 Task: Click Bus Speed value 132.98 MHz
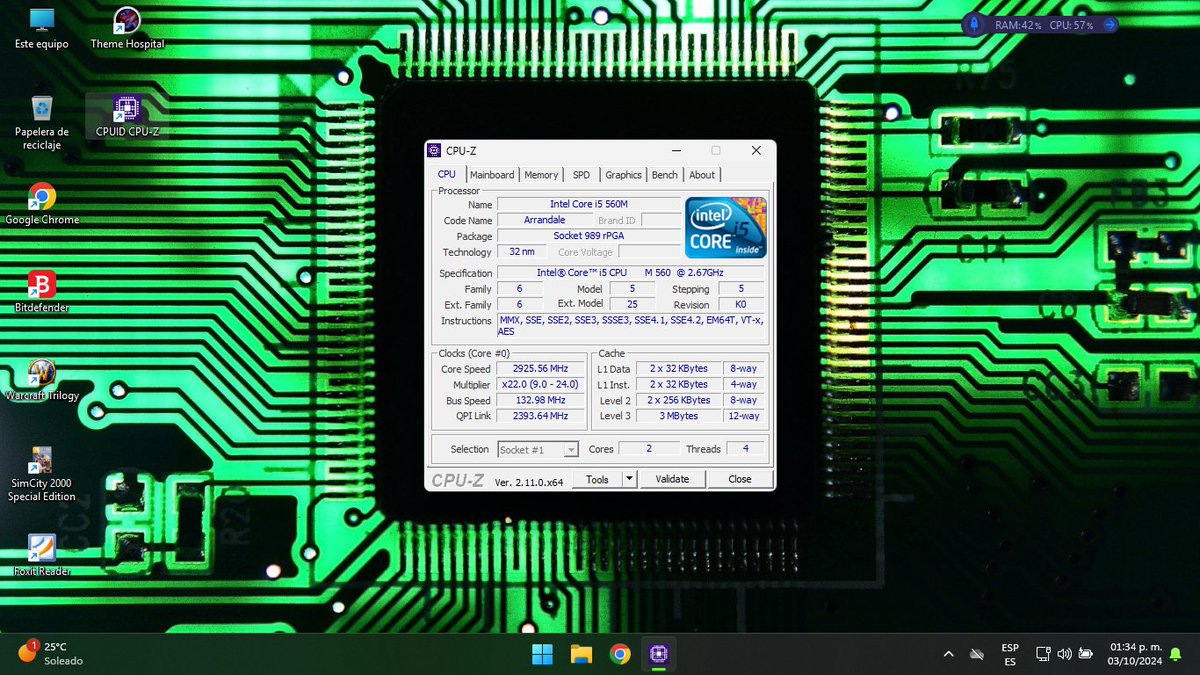(x=540, y=400)
